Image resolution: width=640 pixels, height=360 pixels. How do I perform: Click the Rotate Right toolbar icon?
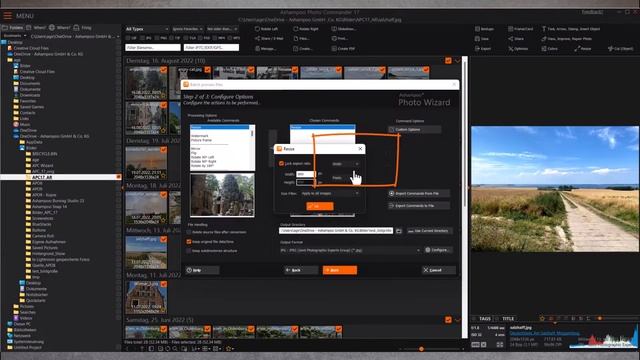point(296,29)
